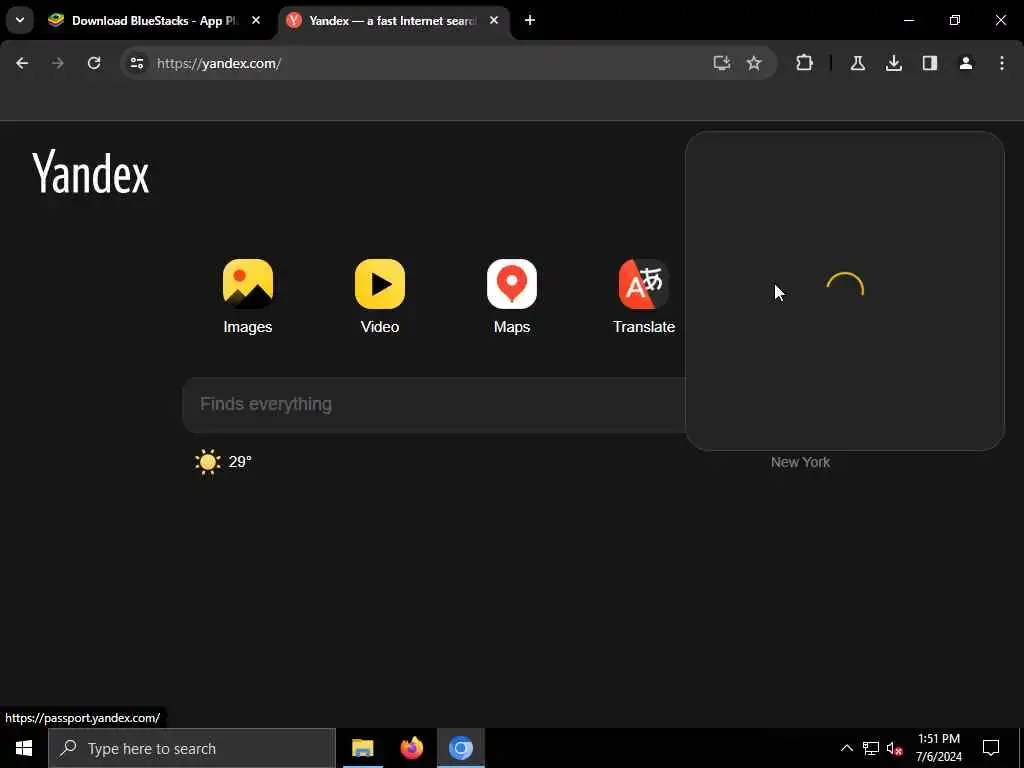The image size is (1024, 768).
Task: Open Windows notification center
Action: [x=991, y=748]
